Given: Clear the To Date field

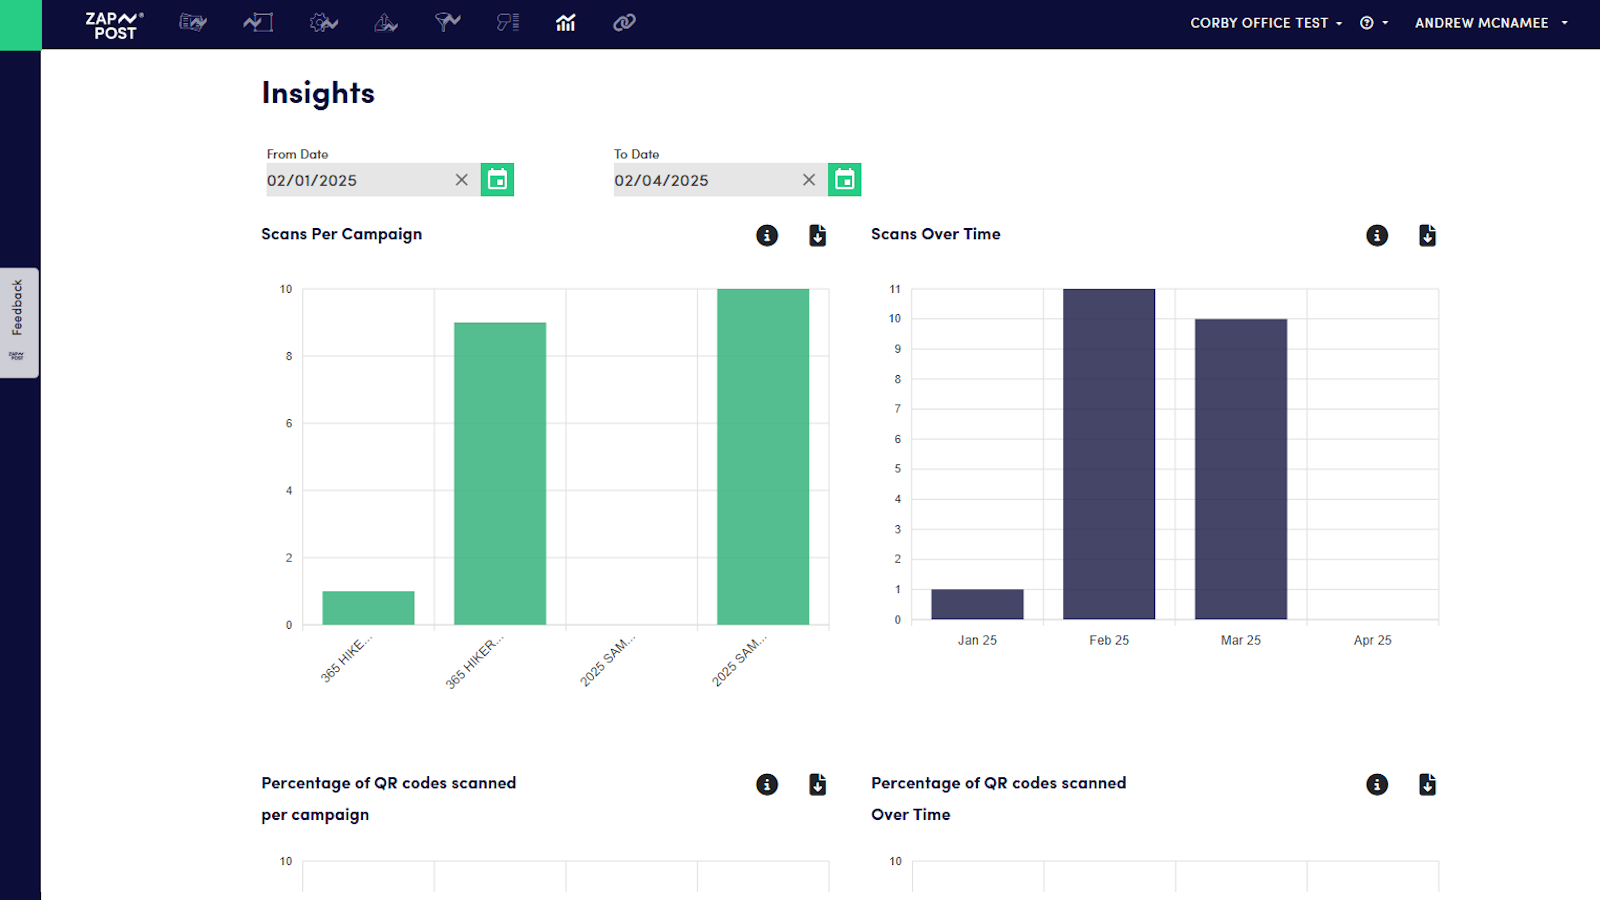Looking at the screenshot, I should [809, 180].
